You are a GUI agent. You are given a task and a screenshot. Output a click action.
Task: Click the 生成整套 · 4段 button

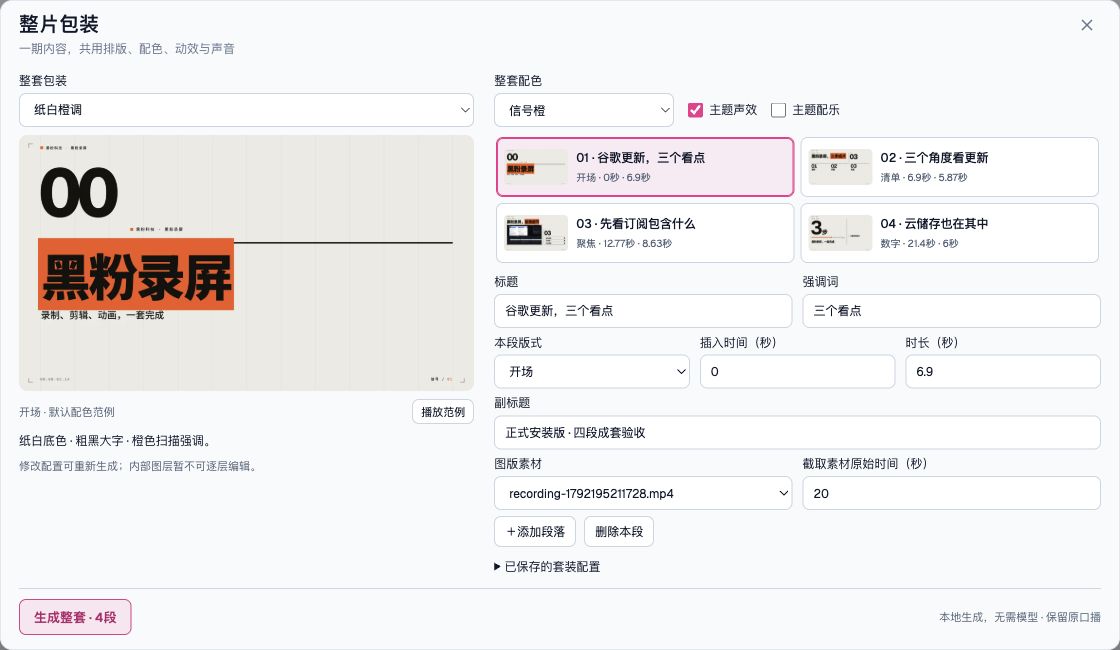point(75,617)
